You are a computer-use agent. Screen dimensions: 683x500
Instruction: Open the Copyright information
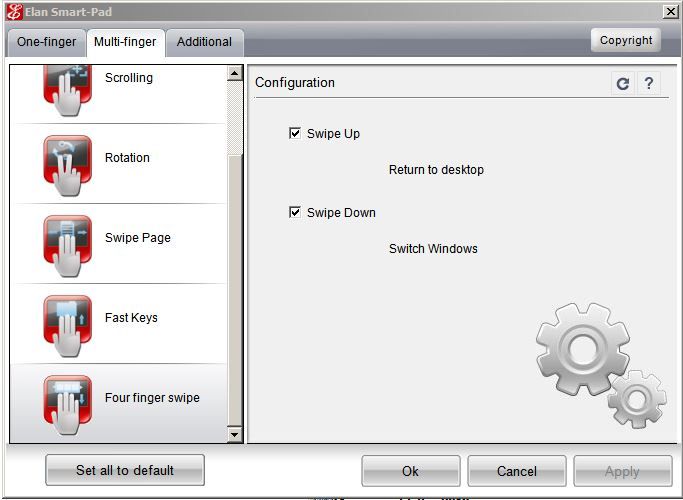click(626, 40)
